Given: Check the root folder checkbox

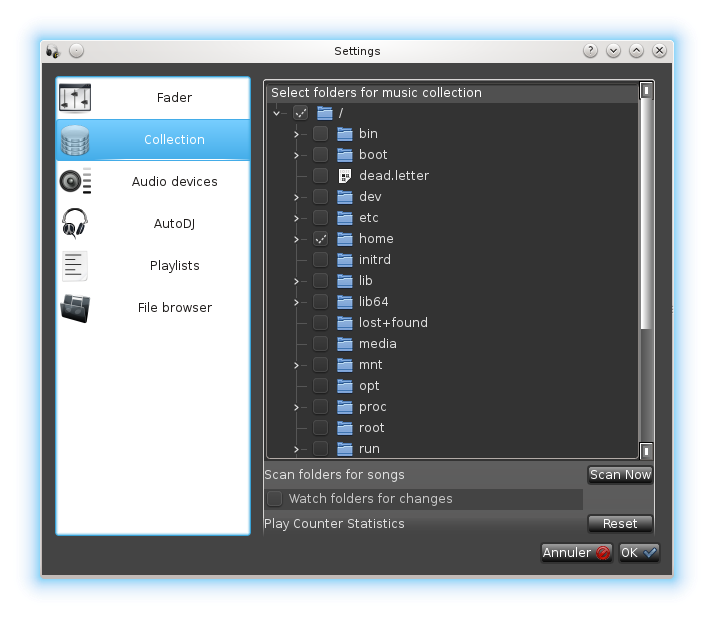Looking at the screenshot, I should click(x=321, y=428).
